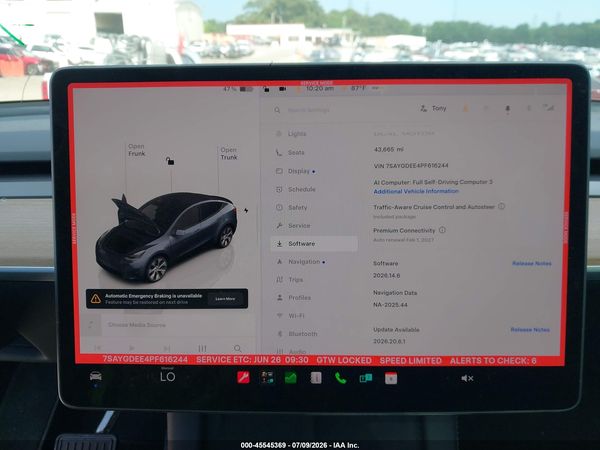Tap Choose Media Source
The width and height of the screenshot is (600, 450).
point(137,325)
